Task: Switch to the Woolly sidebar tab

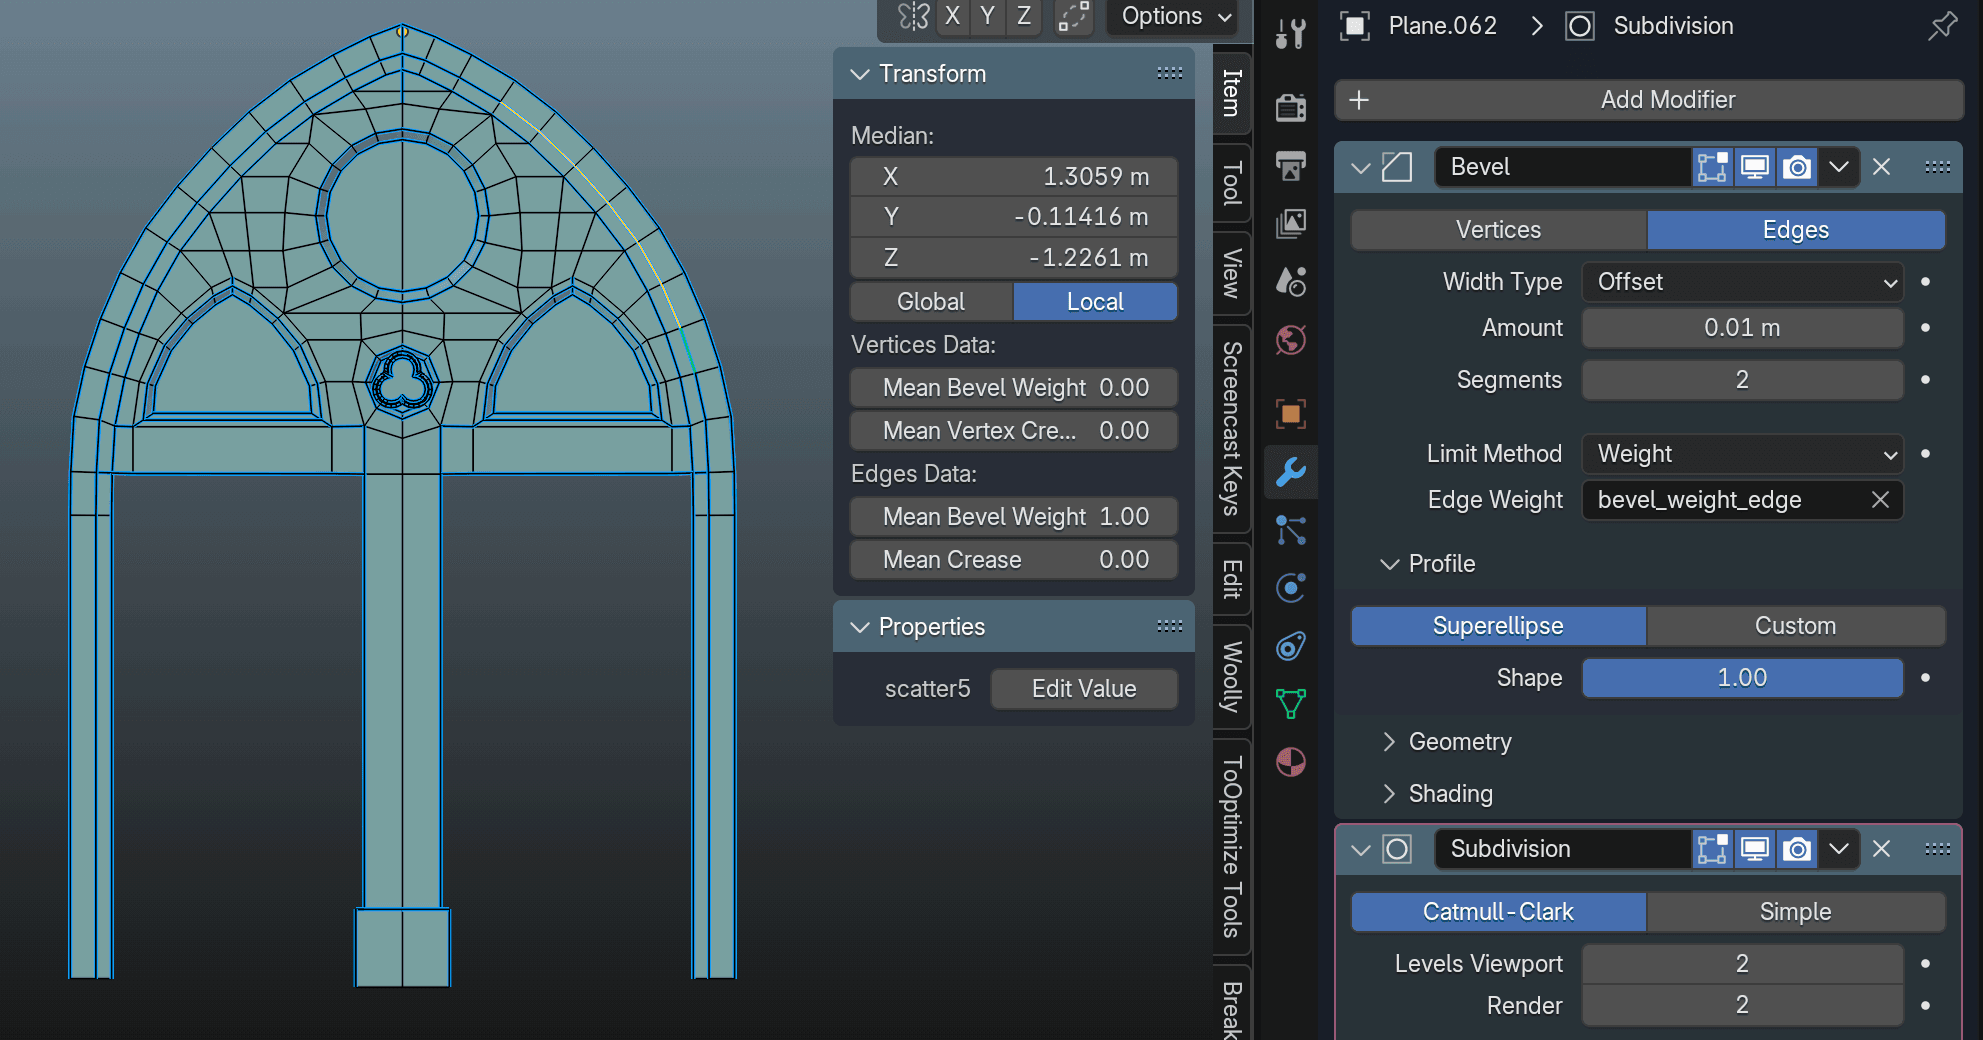Action: click(x=1232, y=677)
